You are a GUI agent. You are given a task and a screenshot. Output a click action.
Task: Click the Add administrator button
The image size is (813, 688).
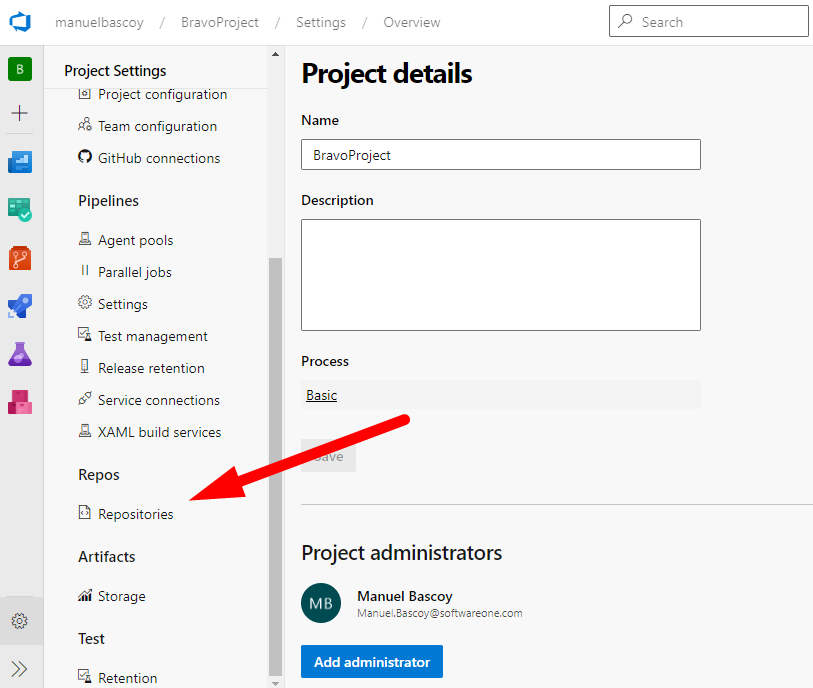coord(371,662)
